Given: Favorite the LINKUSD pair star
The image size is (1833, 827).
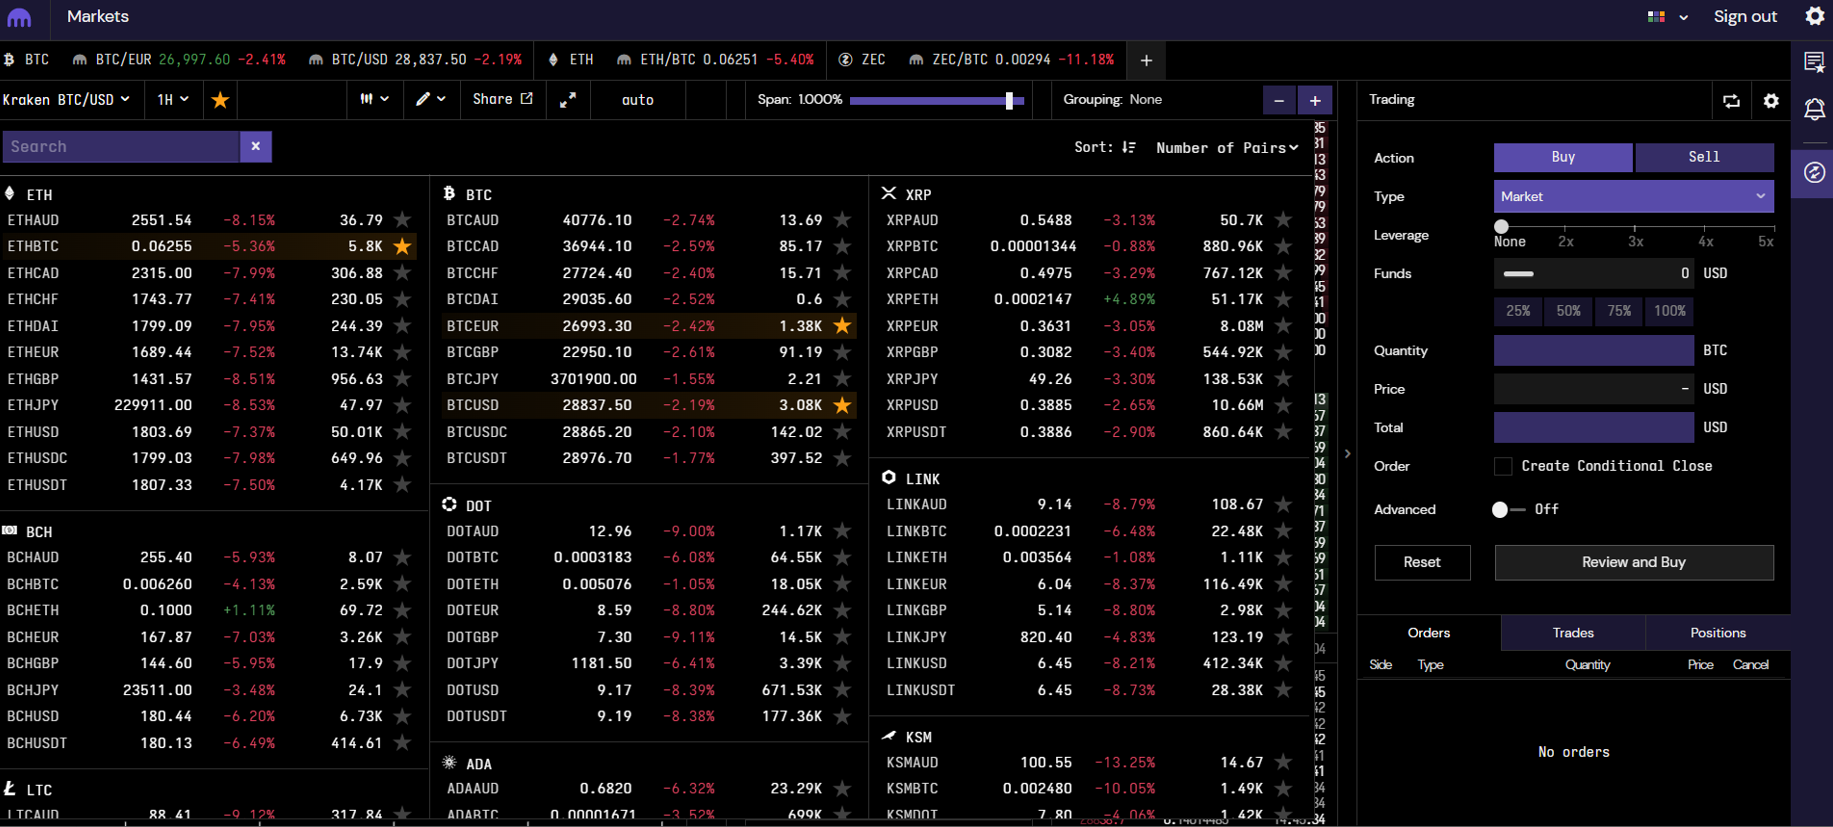Looking at the screenshot, I should point(1283,663).
